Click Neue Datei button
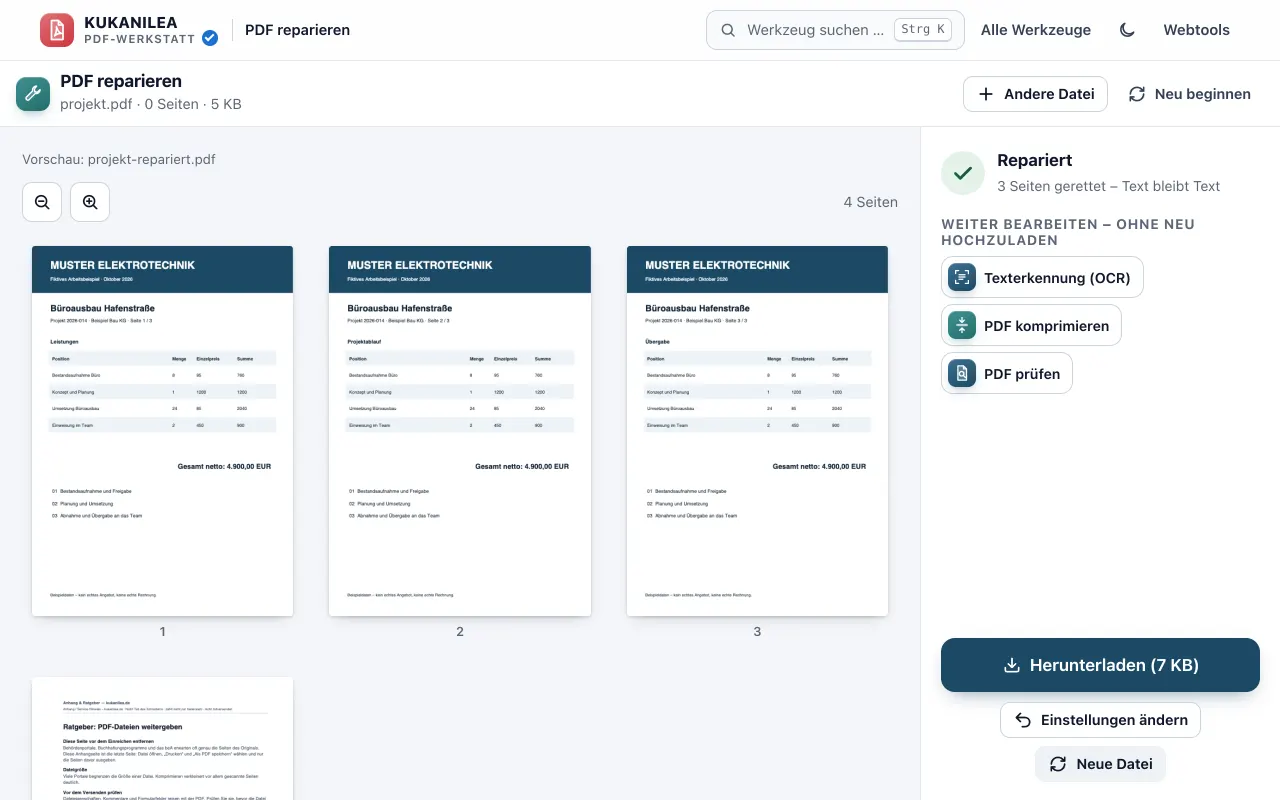Image resolution: width=1280 pixels, height=800 pixels. click(1100, 764)
